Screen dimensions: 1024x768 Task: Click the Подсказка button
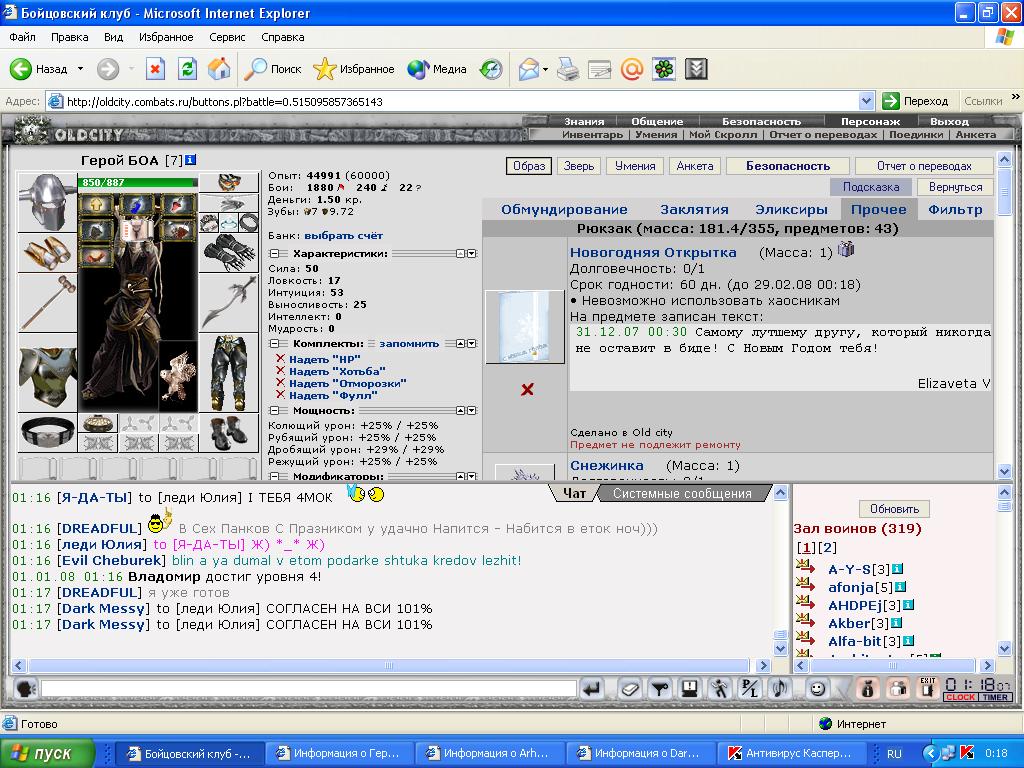pos(871,187)
